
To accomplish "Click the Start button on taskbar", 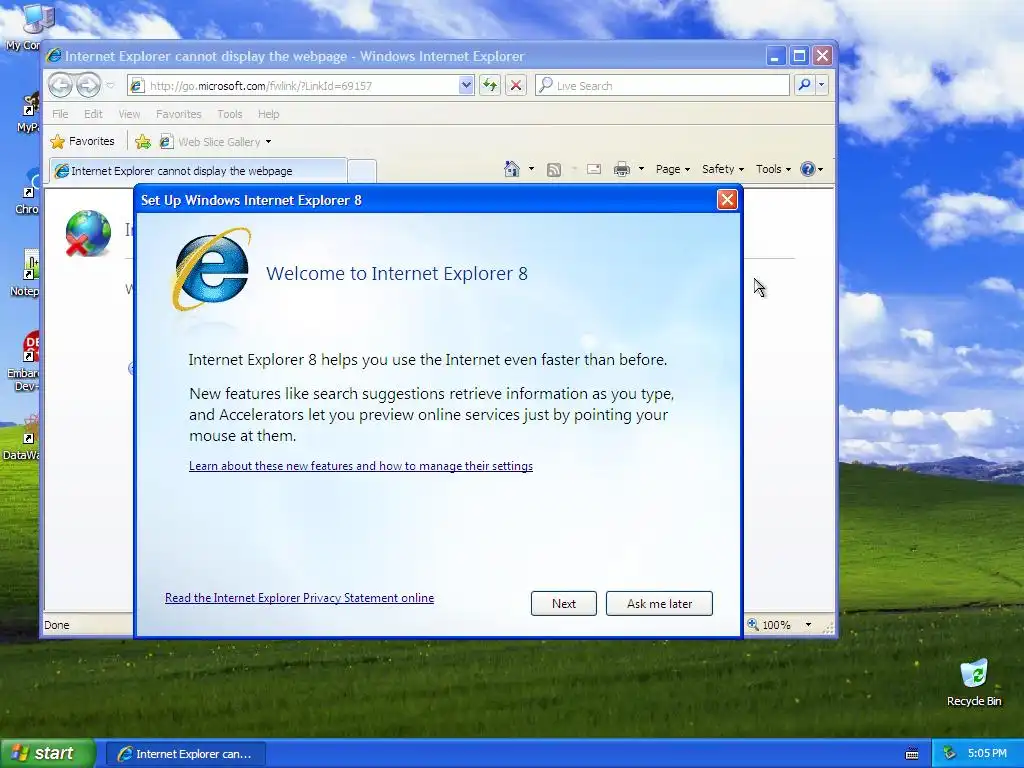I will tap(47, 753).
